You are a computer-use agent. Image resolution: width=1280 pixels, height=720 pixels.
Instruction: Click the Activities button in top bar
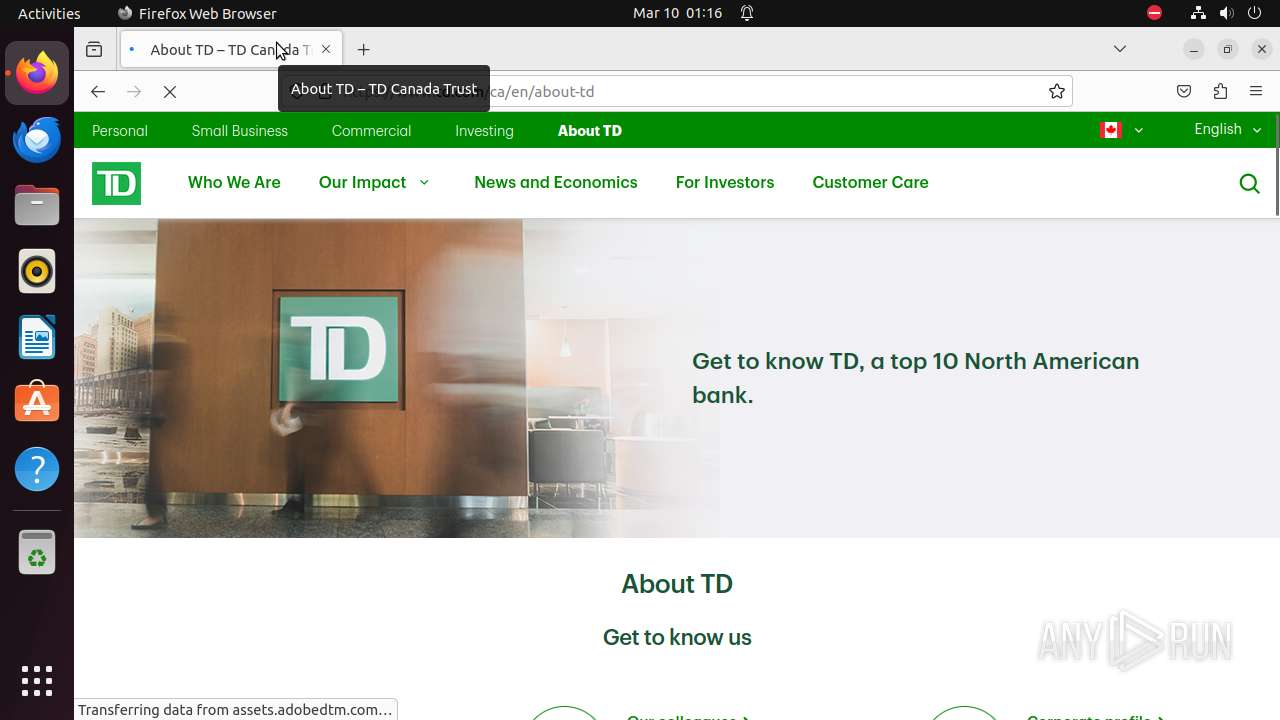(49, 13)
